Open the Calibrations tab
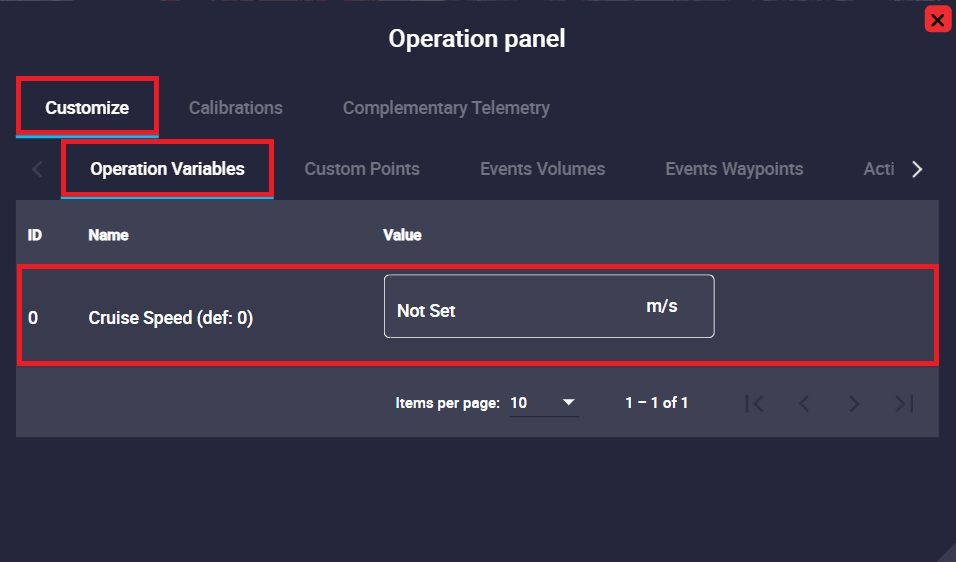 click(236, 108)
